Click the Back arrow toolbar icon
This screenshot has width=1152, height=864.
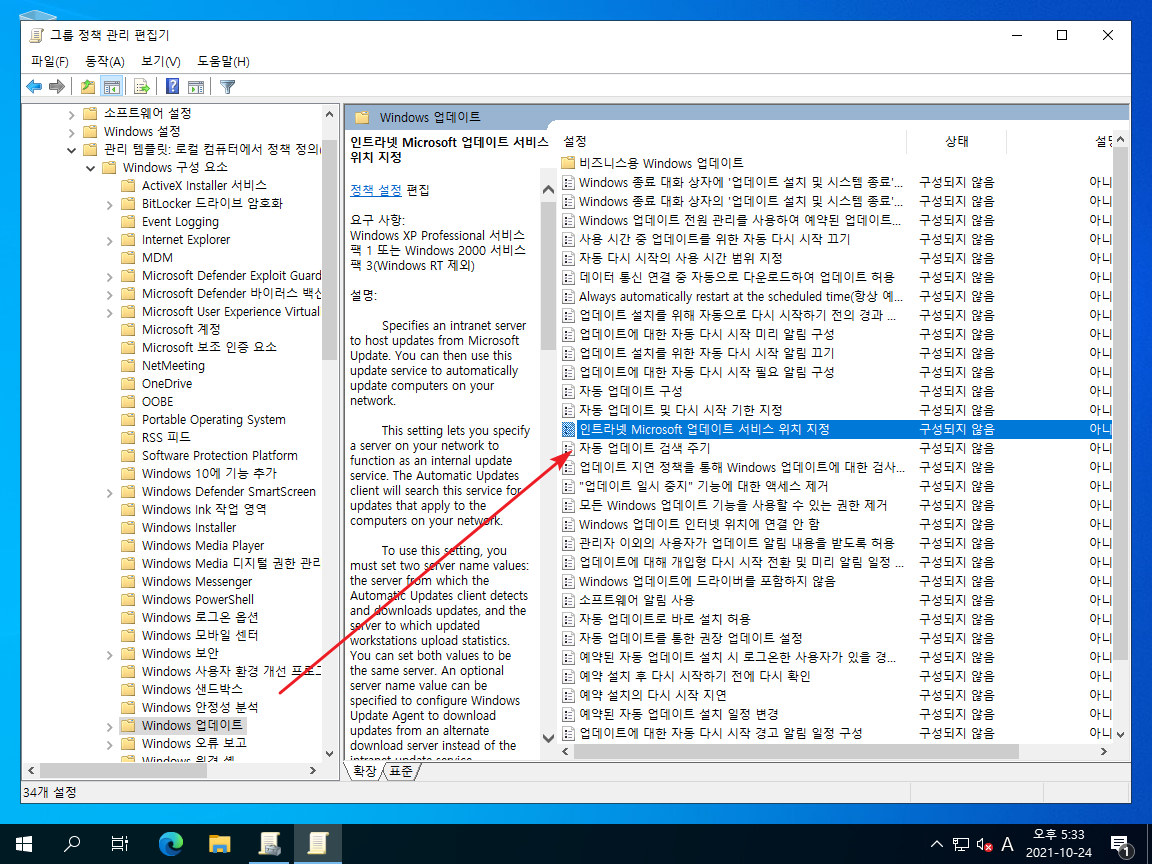pyautogui.click(x=34, y=87)
